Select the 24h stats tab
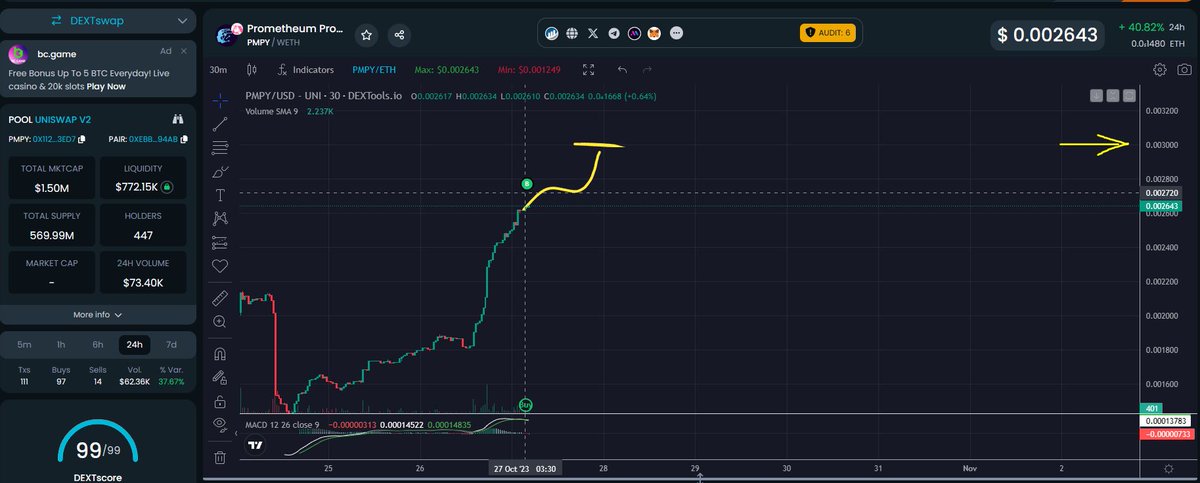Screen dimensions: 1200x483 pos(135,344)
